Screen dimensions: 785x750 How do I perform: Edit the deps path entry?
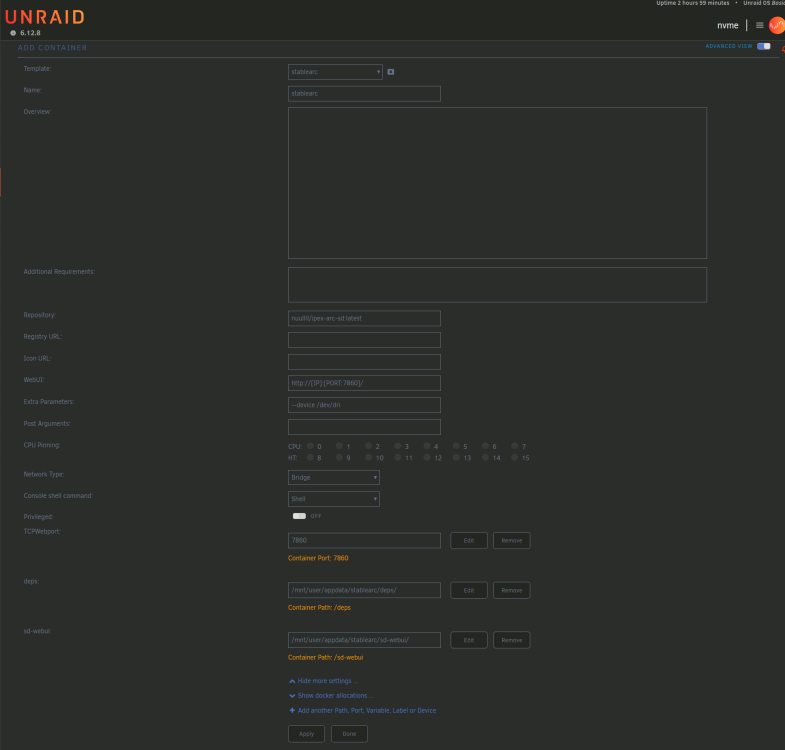469,590
